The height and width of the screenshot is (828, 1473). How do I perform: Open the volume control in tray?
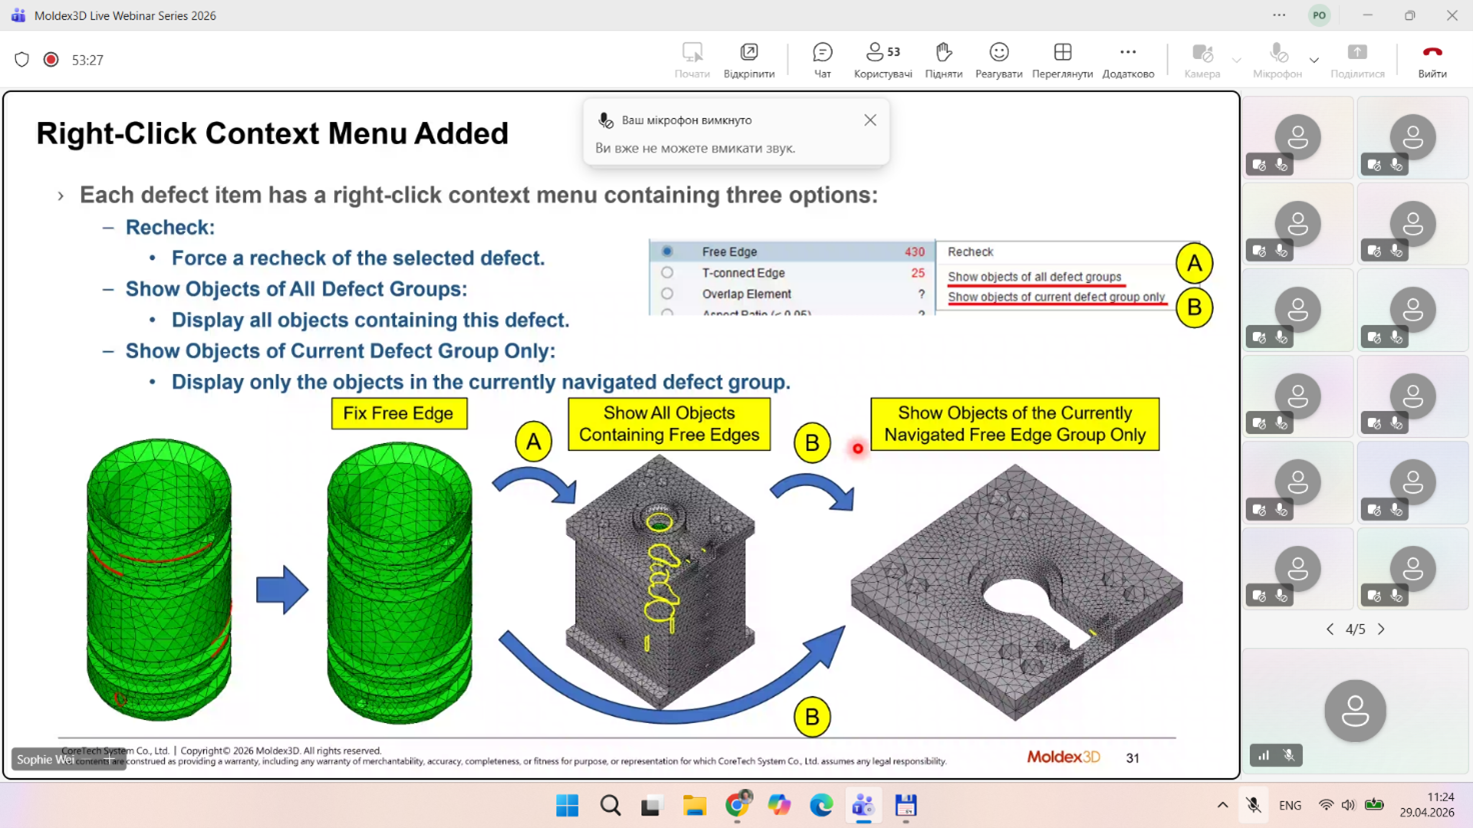point(1348,805)
